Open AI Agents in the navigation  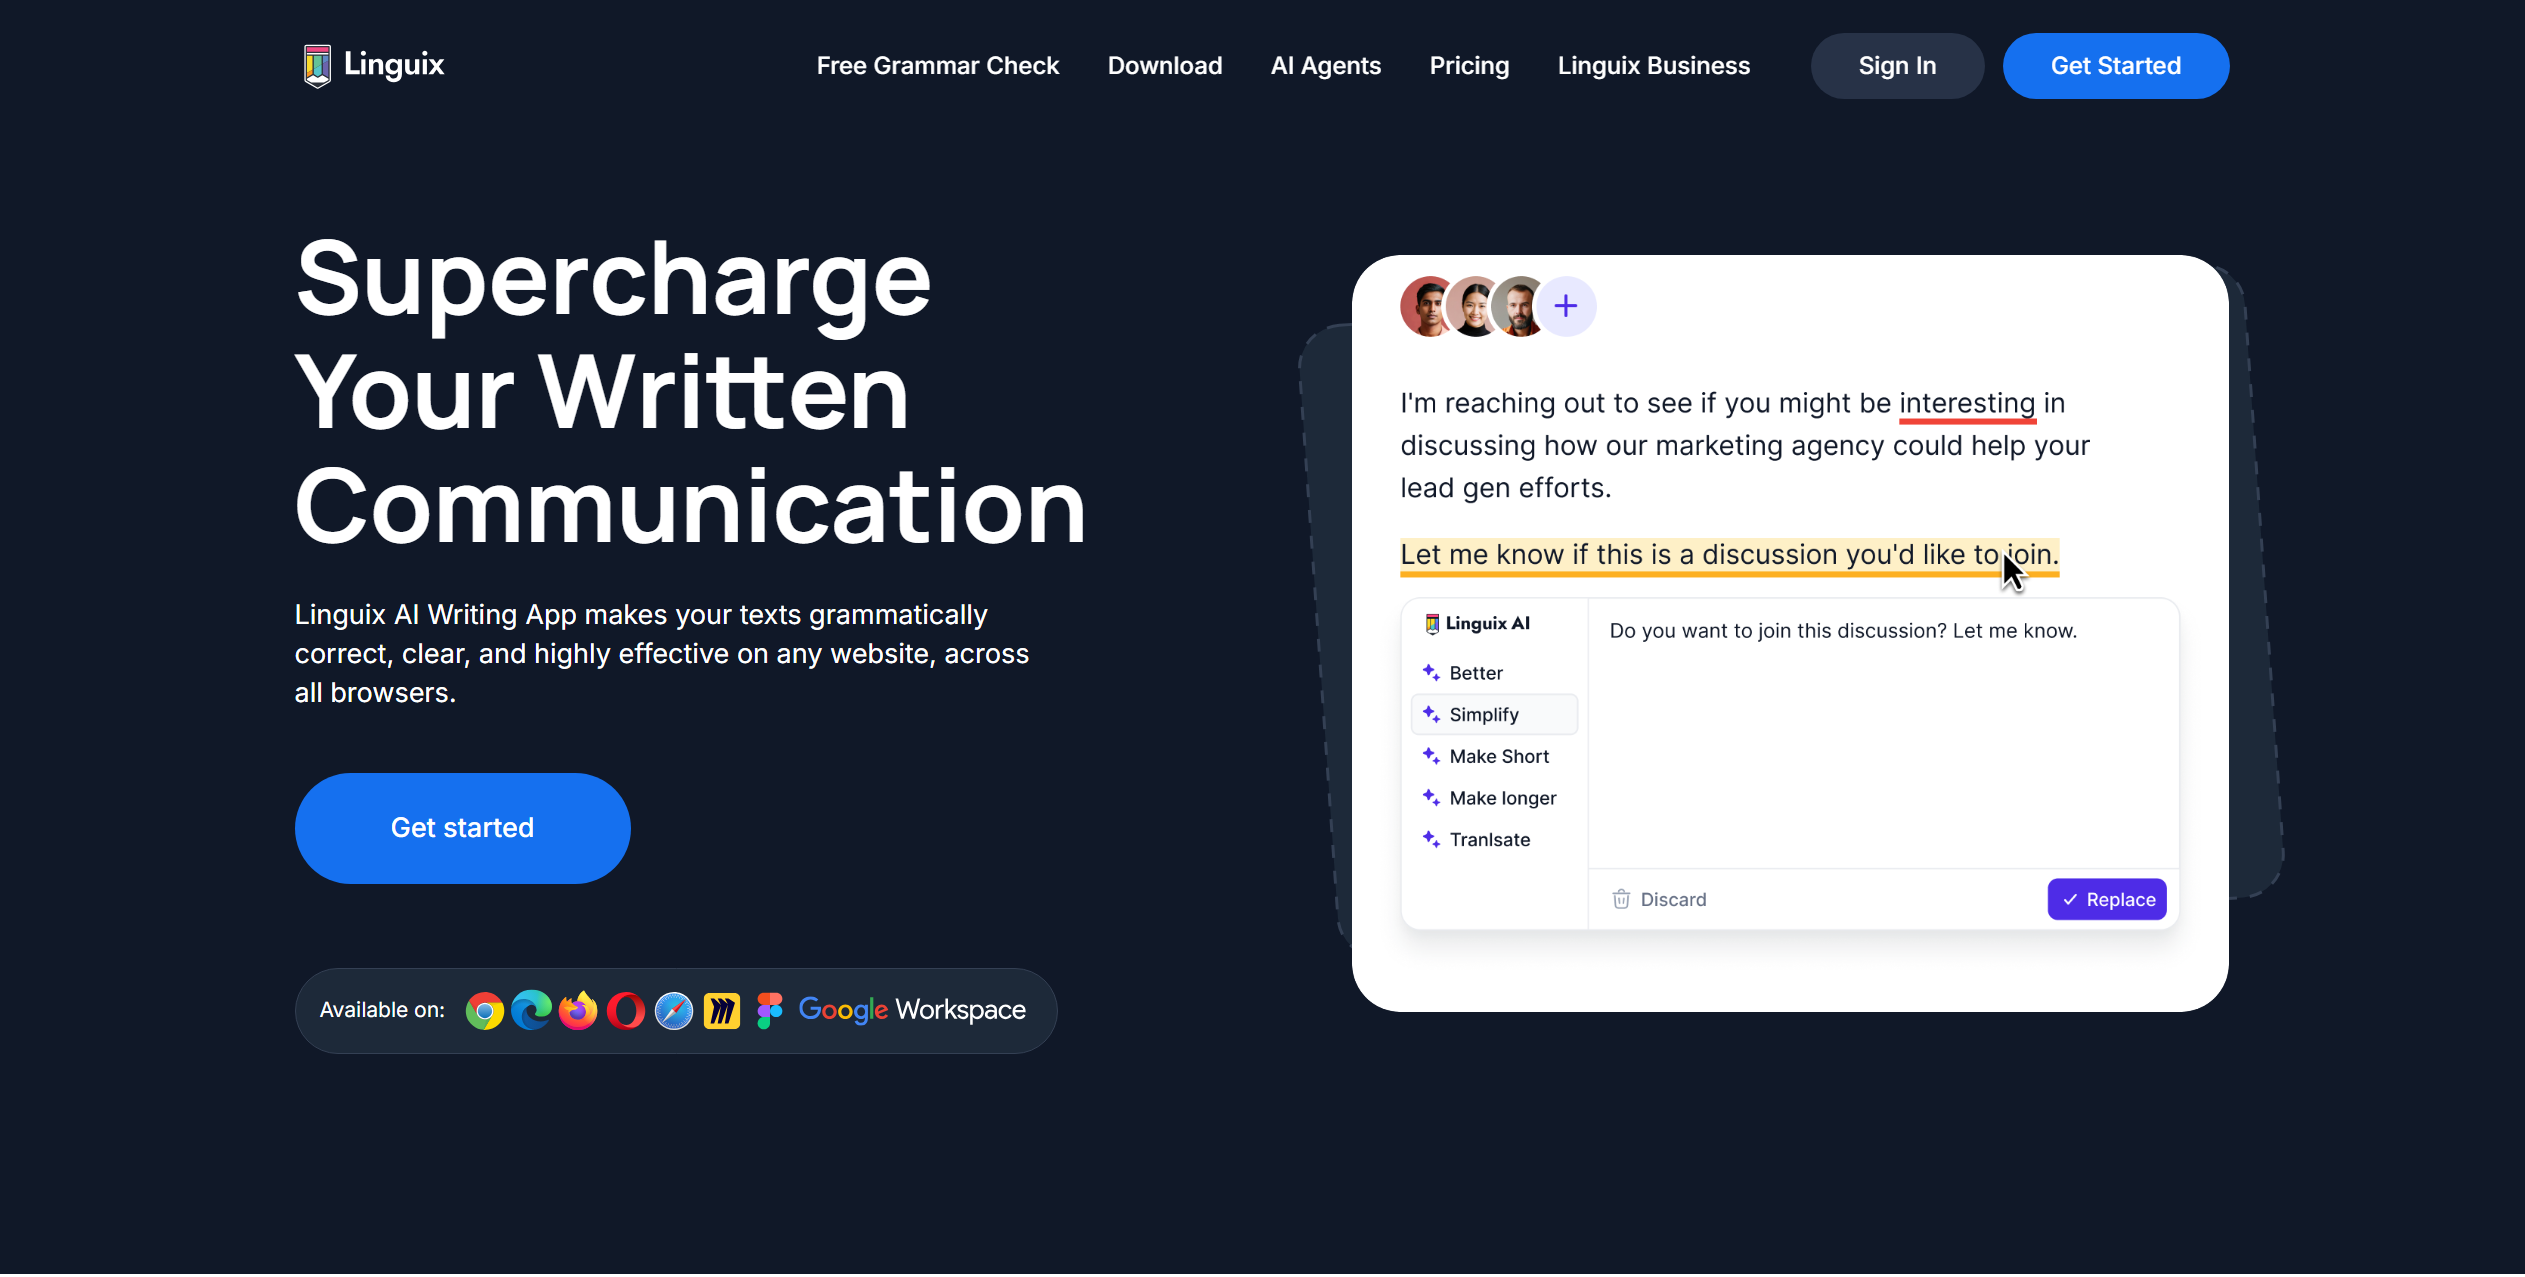tap(1325, 66)
